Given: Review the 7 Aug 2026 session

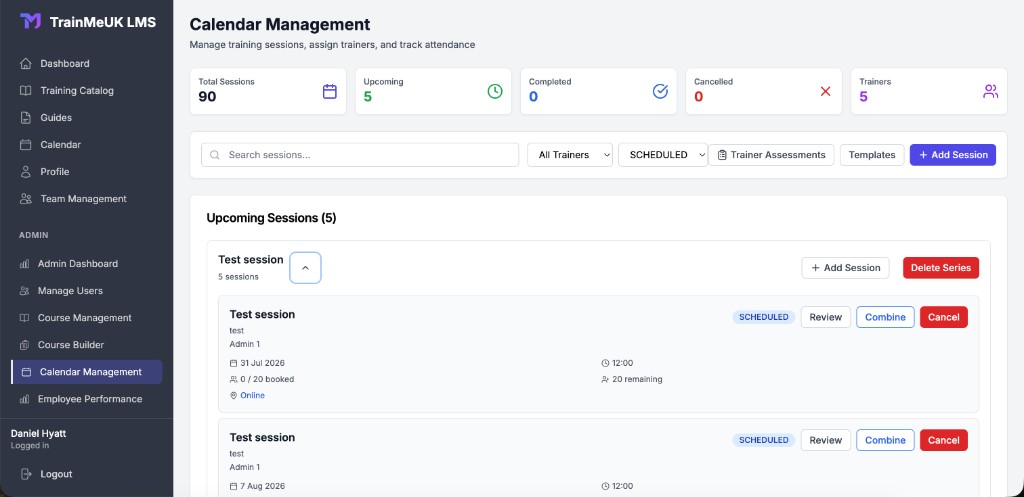Looking at the screenshot, I should 825,440.
